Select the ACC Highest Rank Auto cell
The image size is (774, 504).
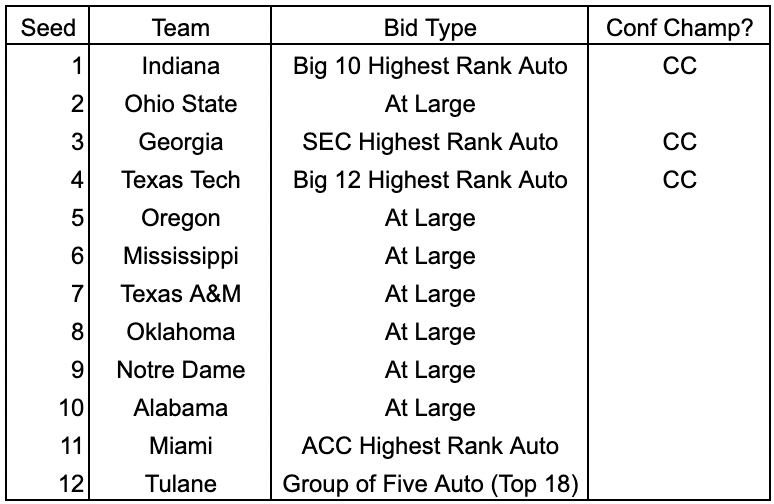(430, 446)
